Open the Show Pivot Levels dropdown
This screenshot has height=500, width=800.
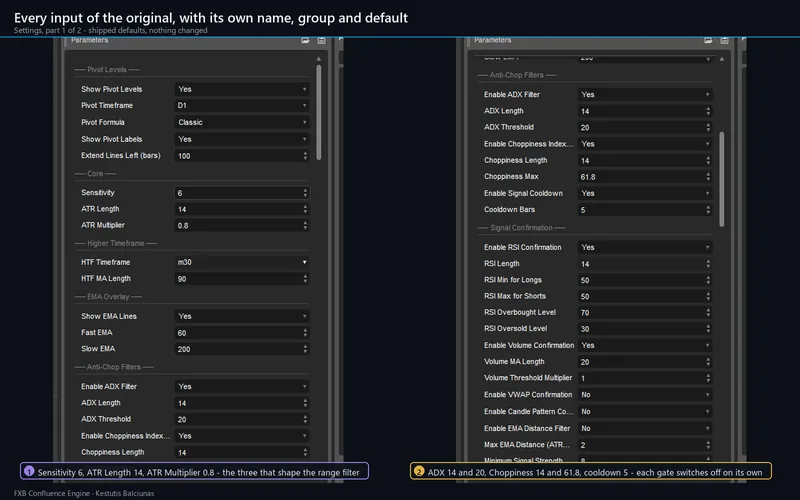242,89
